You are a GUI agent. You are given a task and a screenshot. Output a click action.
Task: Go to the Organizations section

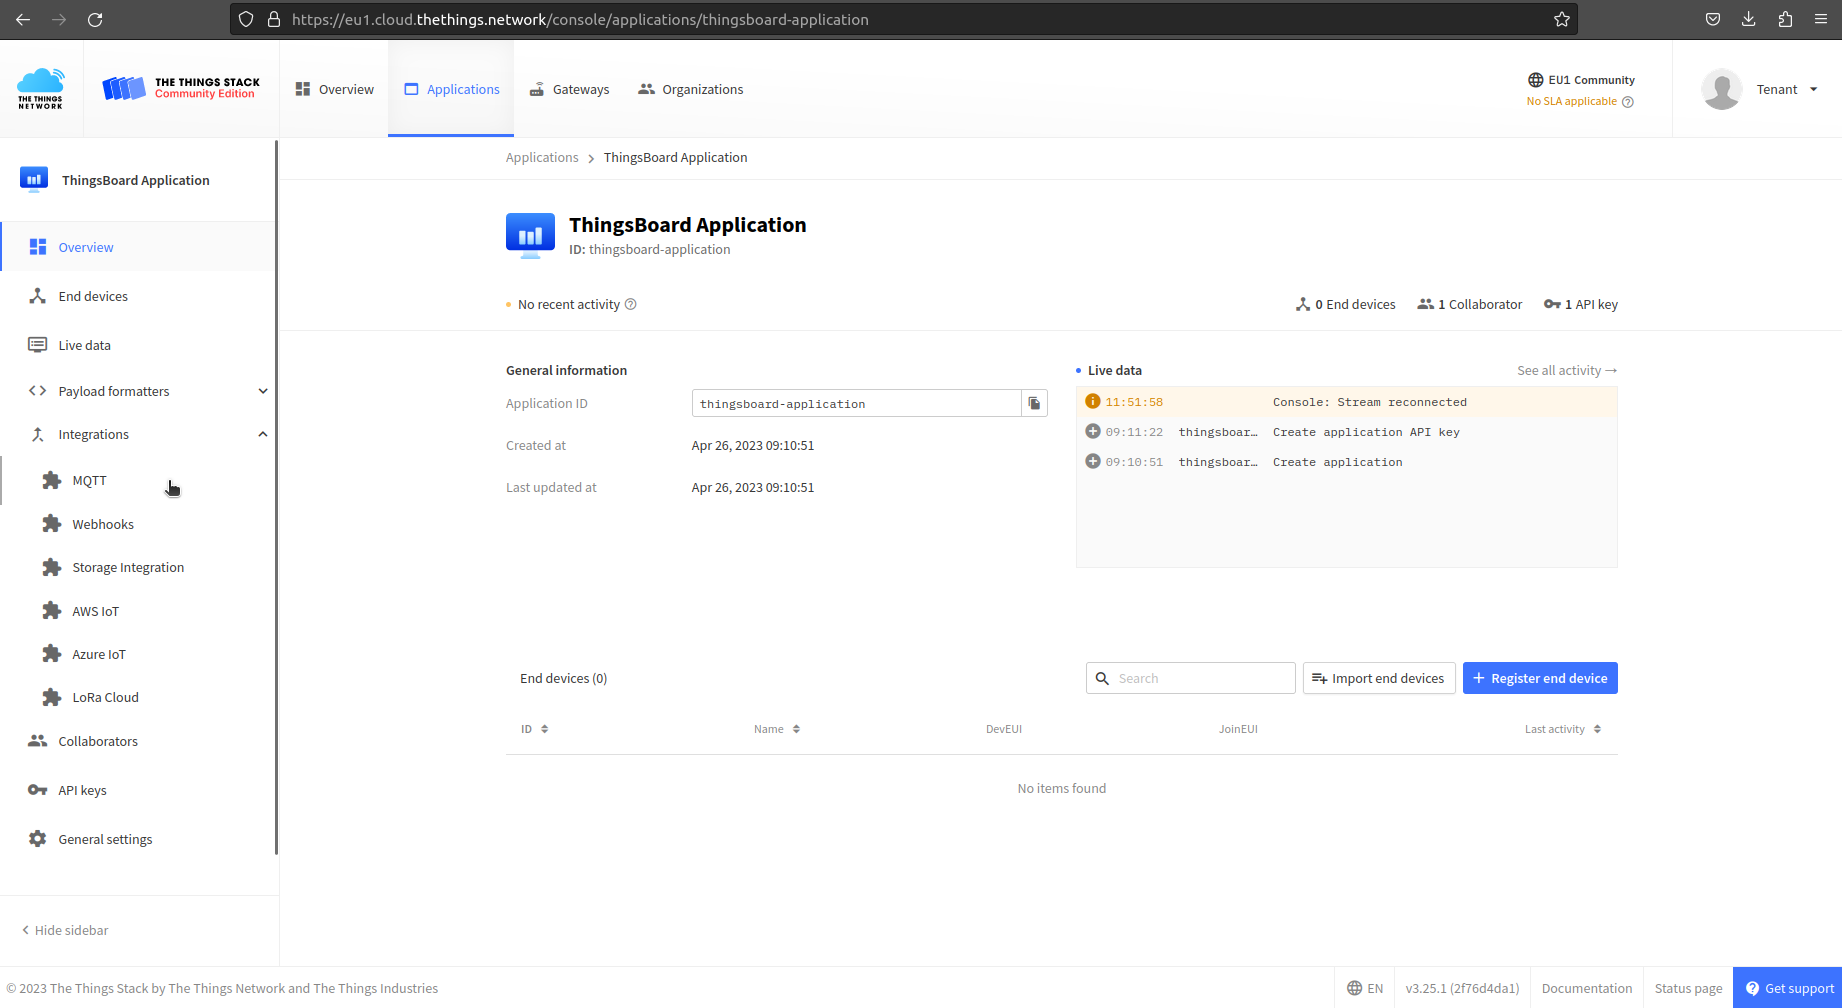click(690, 89)
